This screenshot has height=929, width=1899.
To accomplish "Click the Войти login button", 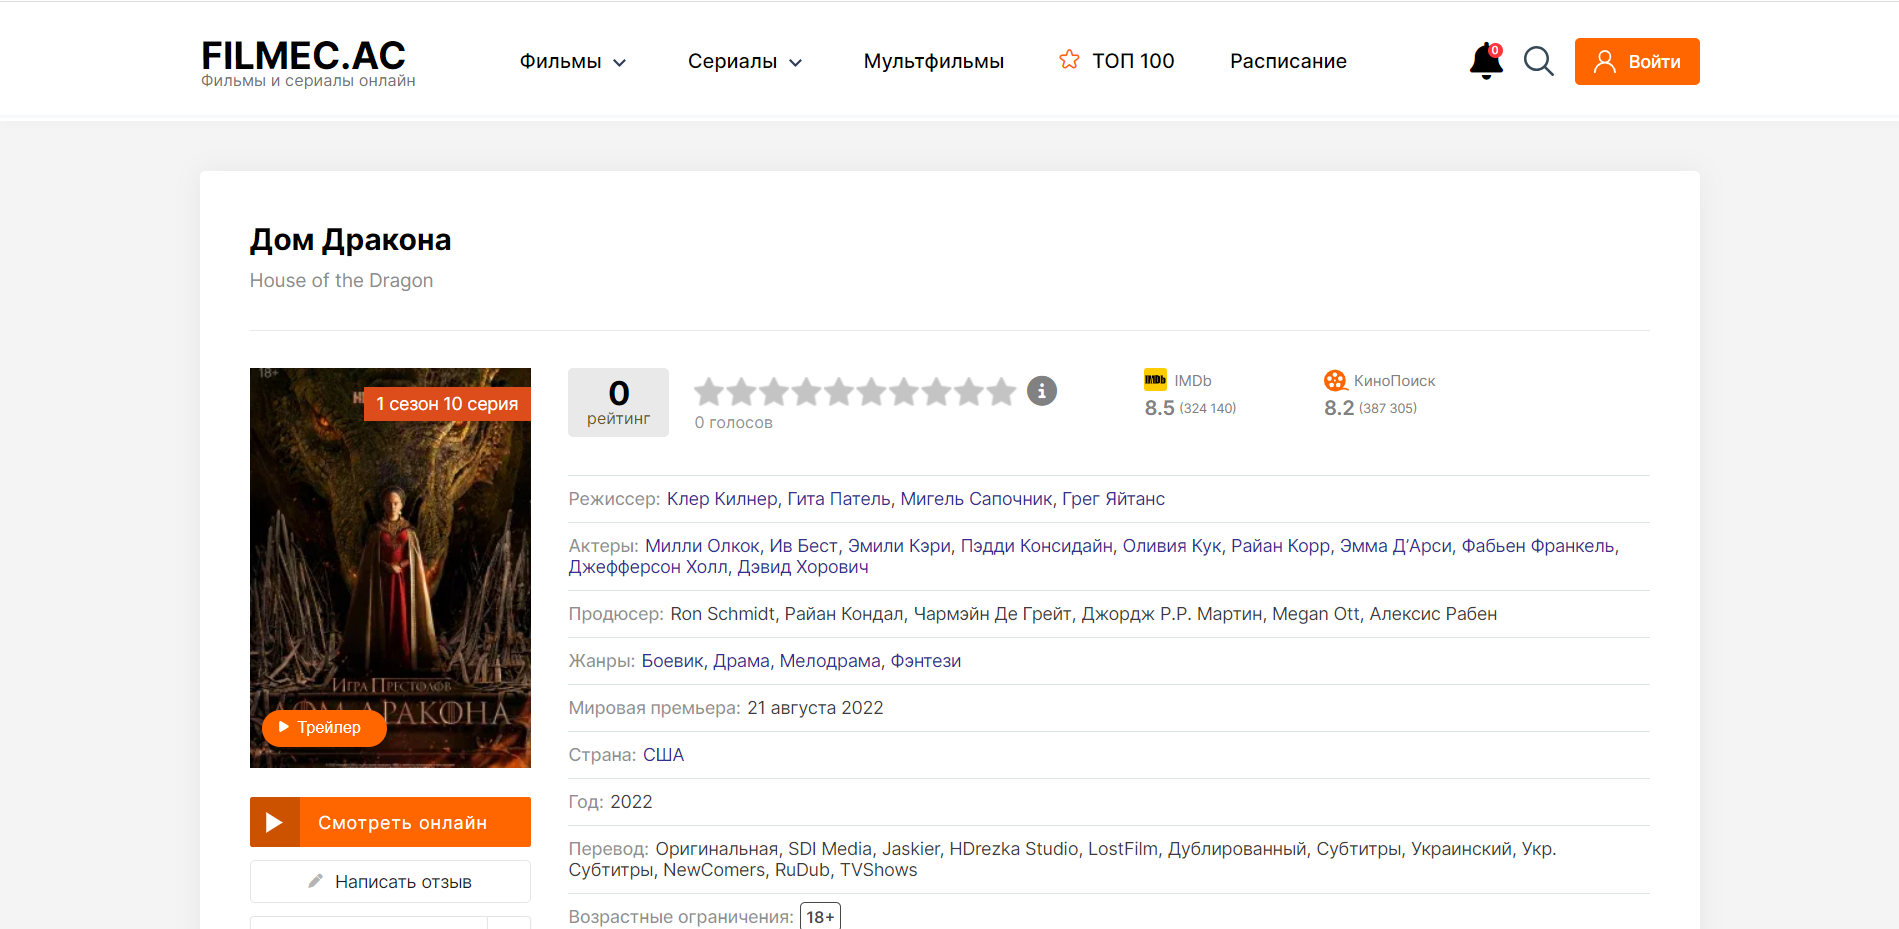I will click(x=1637, y=61).
